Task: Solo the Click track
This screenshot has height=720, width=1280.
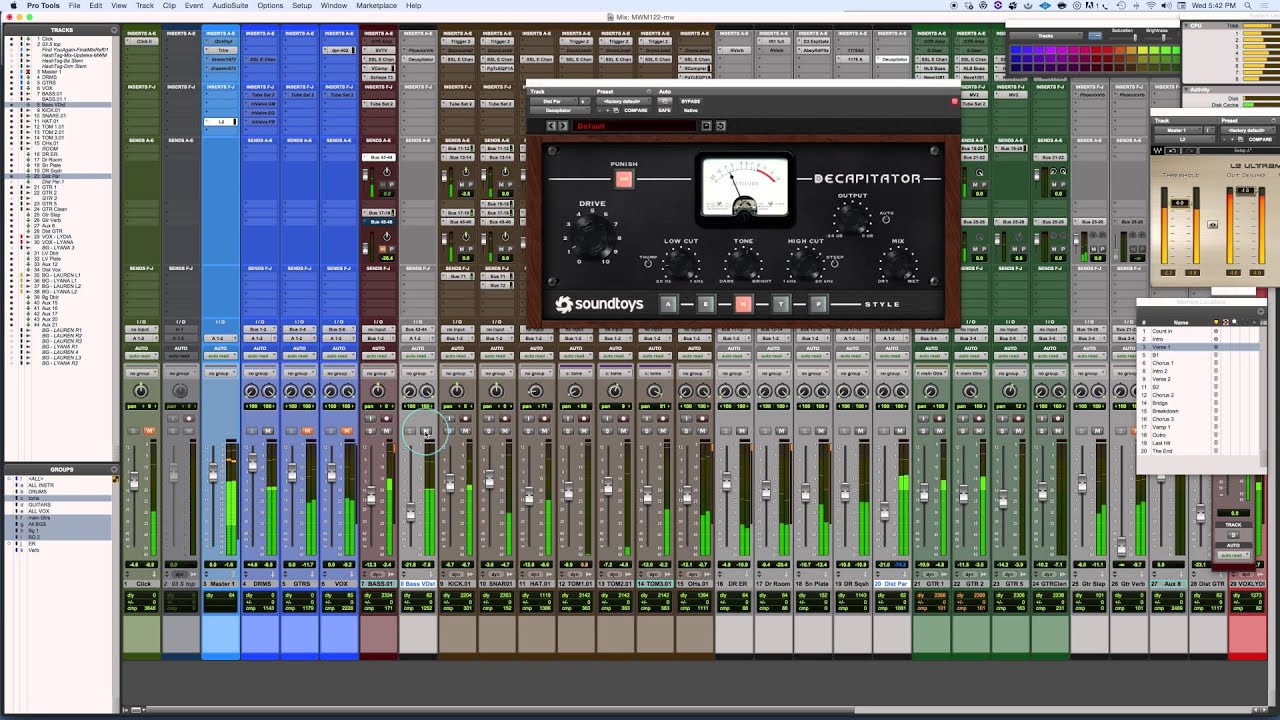Action: (133, 431)
